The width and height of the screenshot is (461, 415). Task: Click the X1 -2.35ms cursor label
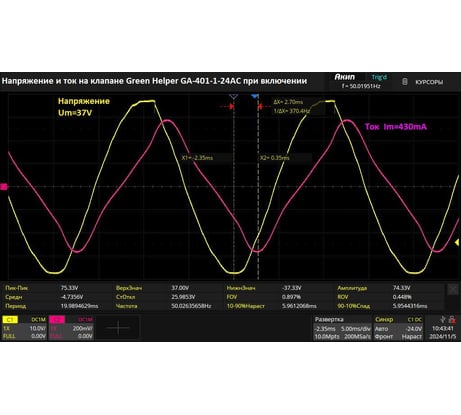pyautogui.click(x=197, y=158)
